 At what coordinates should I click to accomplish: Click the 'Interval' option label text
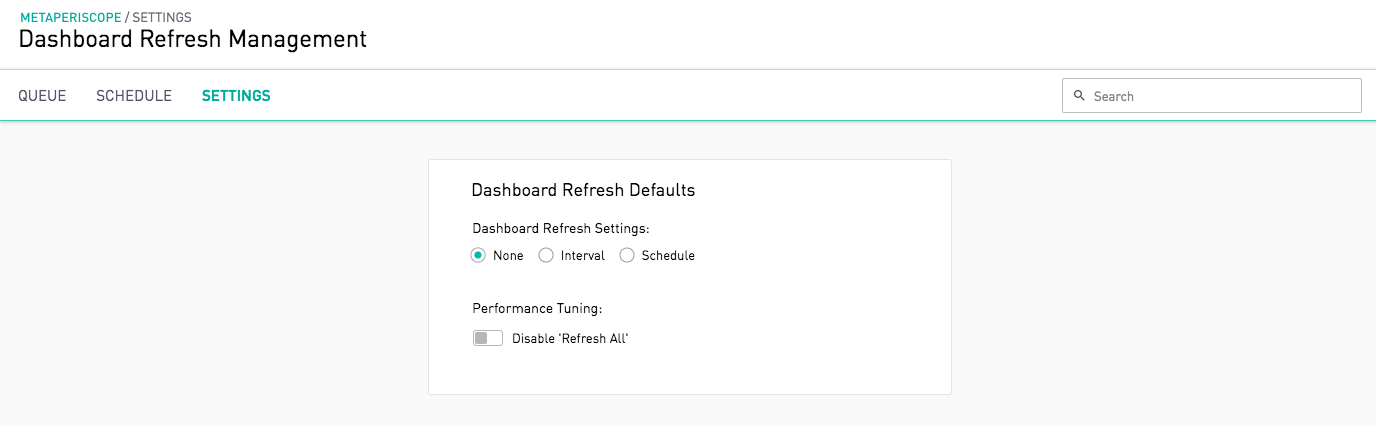pos(583,255)
